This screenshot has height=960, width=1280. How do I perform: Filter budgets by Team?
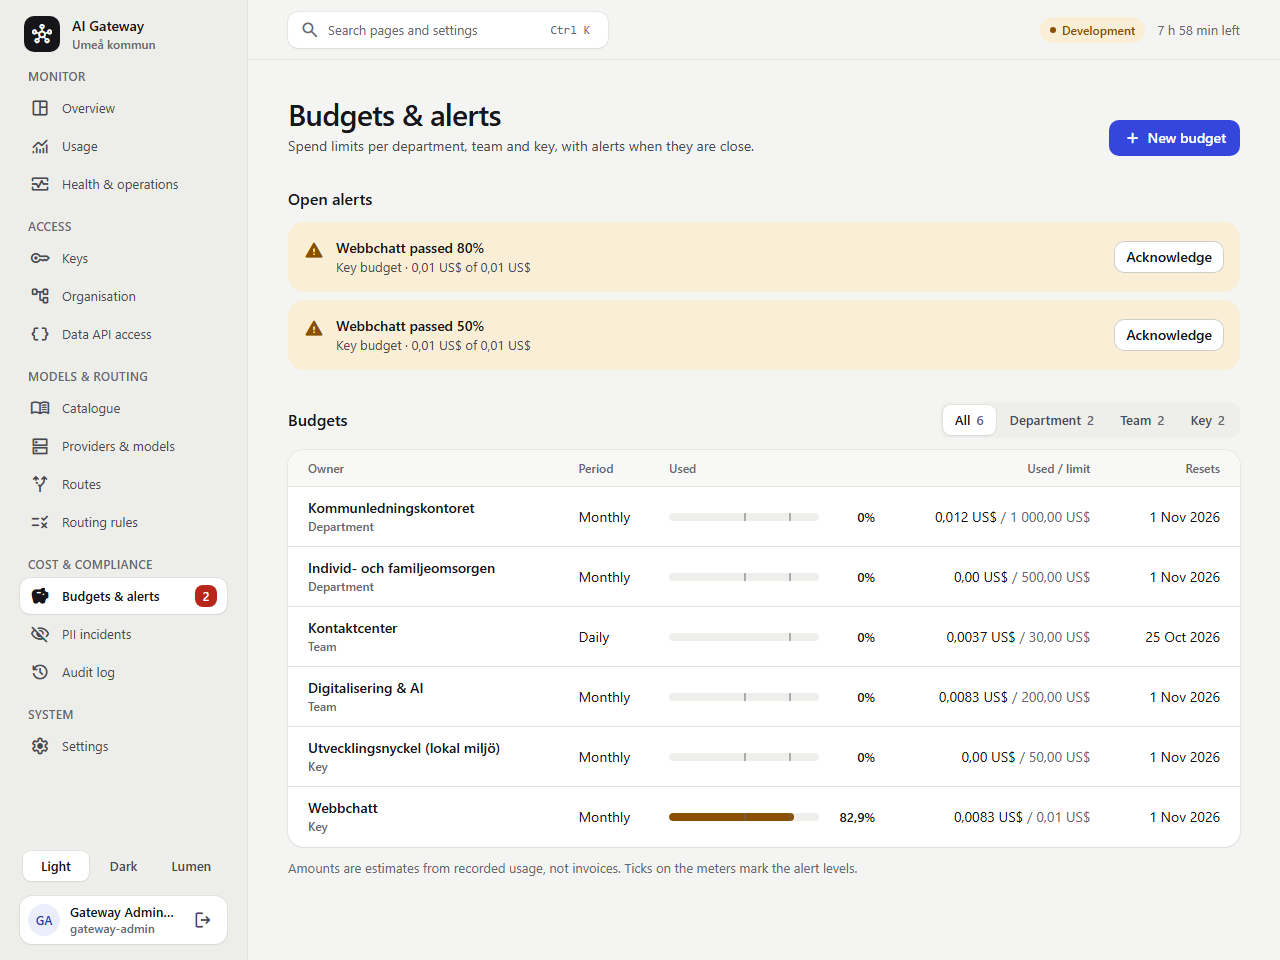coord(1142,420)
